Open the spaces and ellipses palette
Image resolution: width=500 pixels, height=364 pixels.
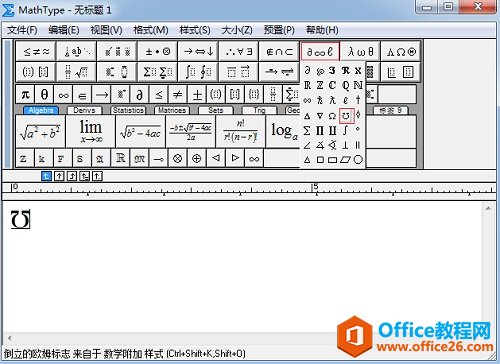point(77,51)
